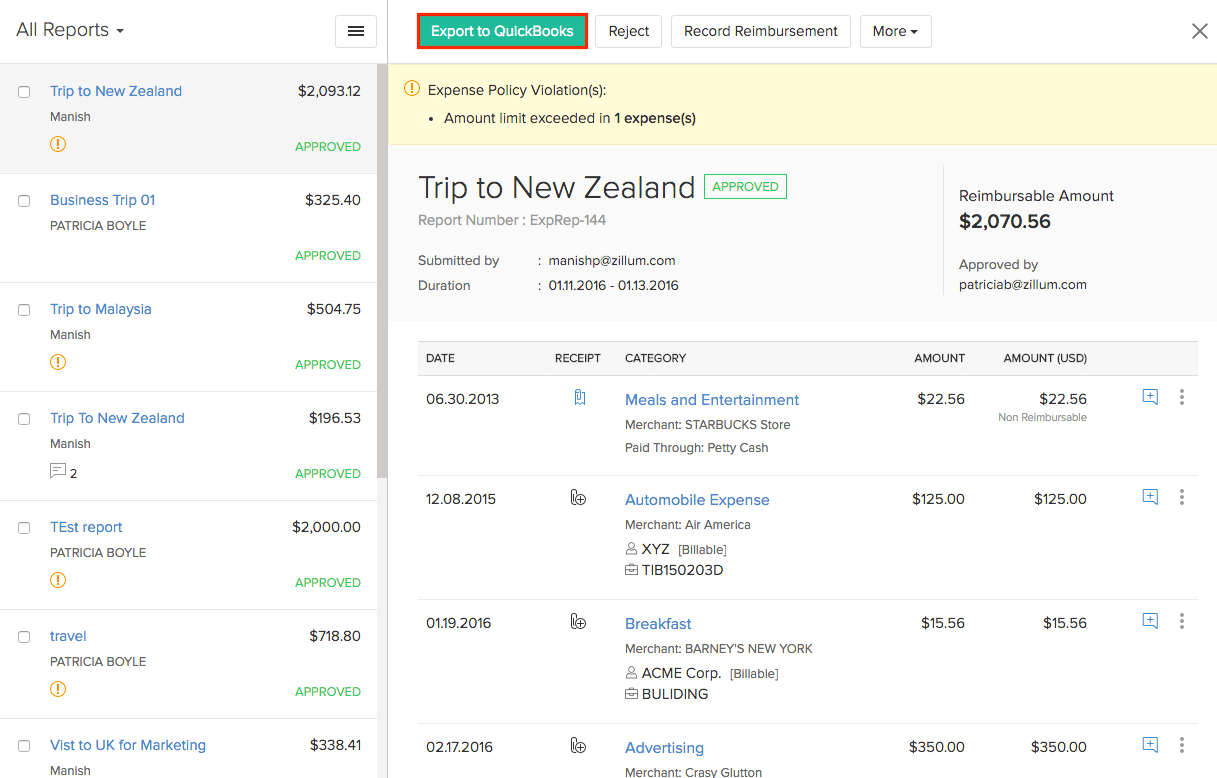Open the Breakfast expense category link
This screenshot has width=1217, height=778.
click(x=658, y=622)
